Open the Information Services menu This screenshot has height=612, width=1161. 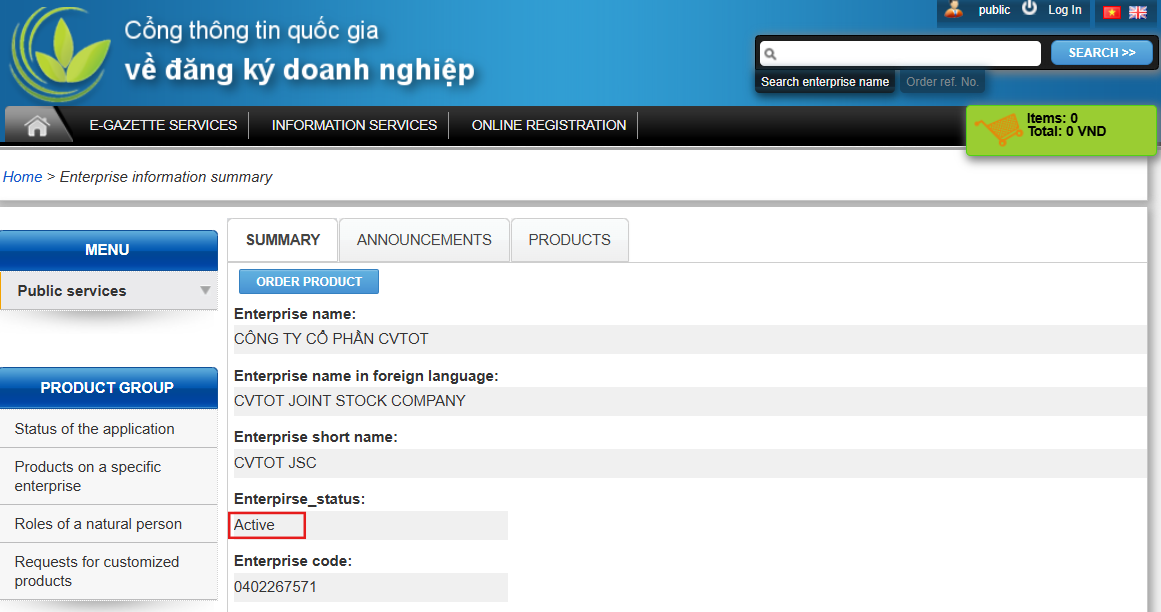pos(354,125)
